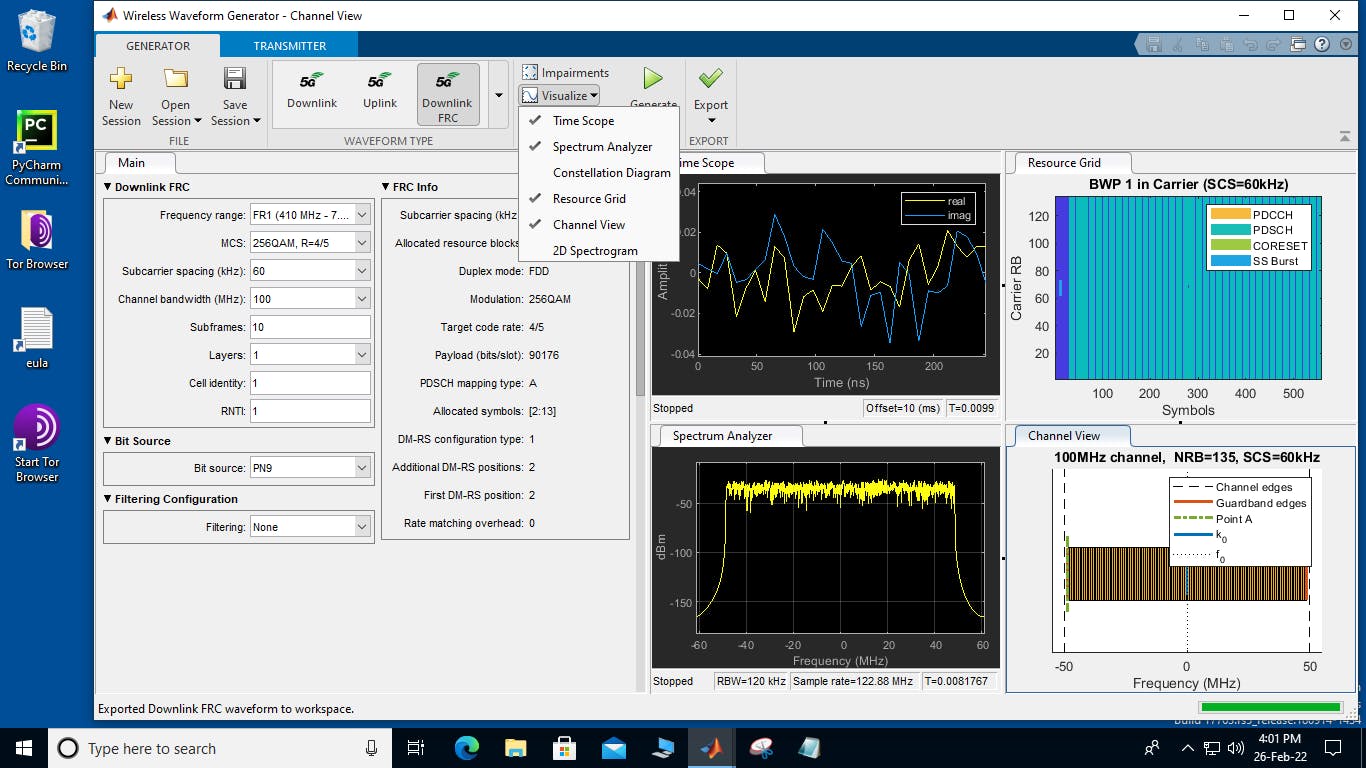The image size is (1366, 768).
Task: Open the Recycle Bin desktop icon
Action: [37, 40]
